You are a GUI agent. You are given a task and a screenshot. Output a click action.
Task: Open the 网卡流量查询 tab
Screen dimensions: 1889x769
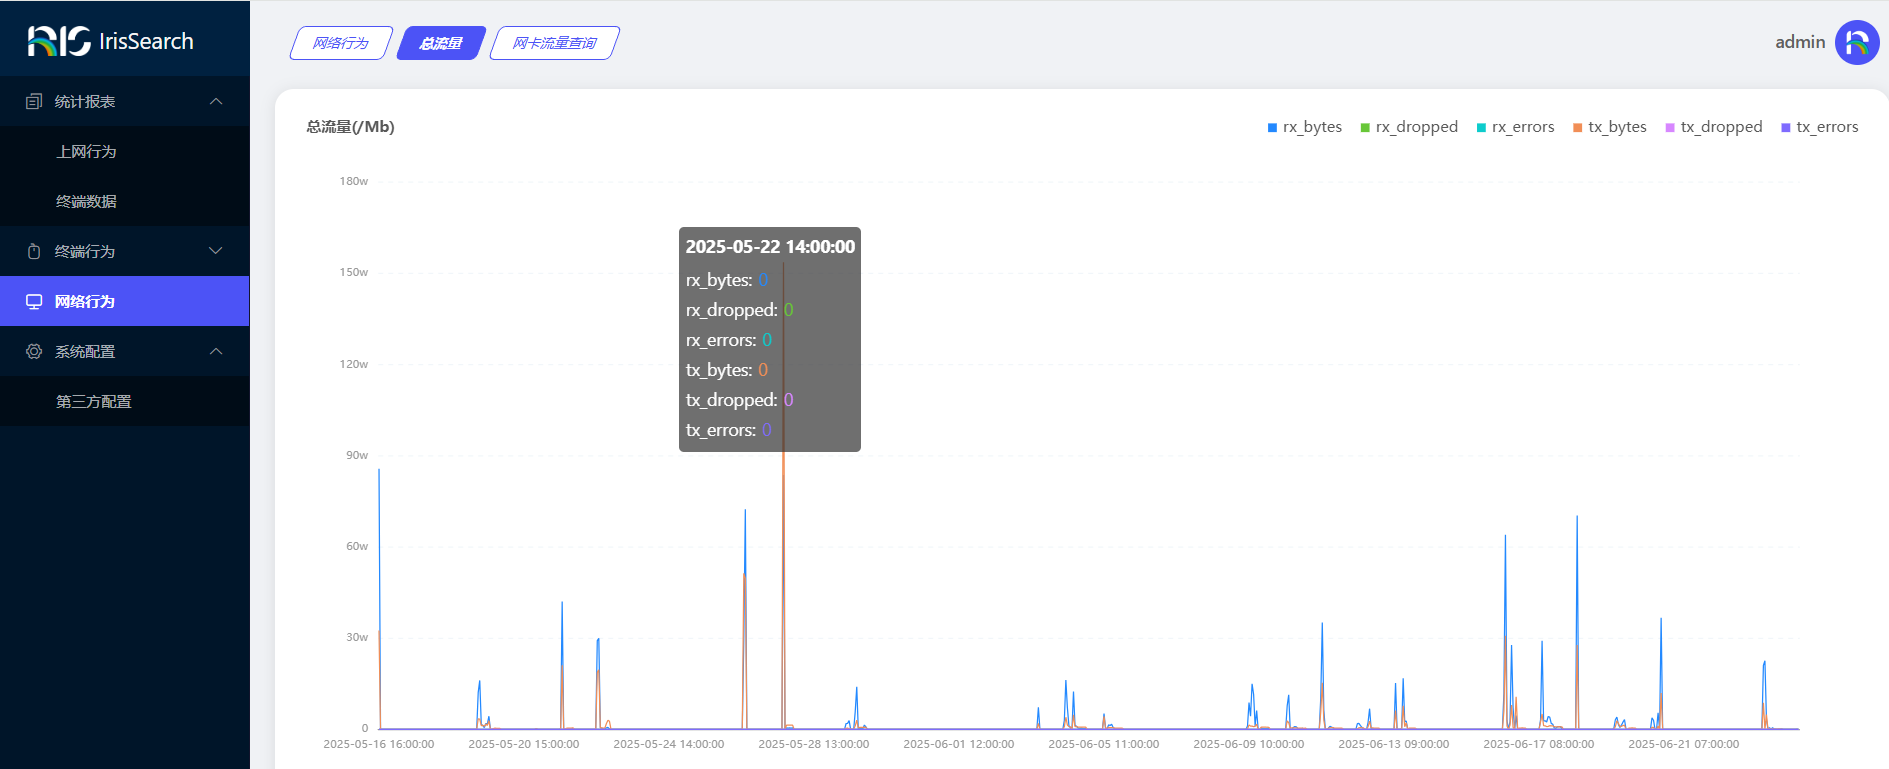(x=554, y=43)
